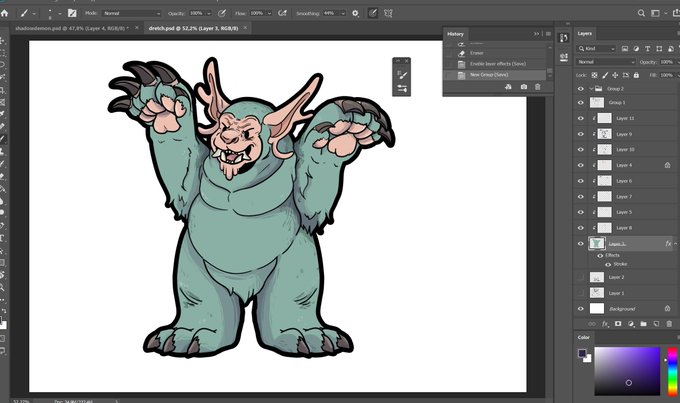The image size is (680, 403).
Task: Collapse the Group 2 layer folder
Action: (591, 88)
